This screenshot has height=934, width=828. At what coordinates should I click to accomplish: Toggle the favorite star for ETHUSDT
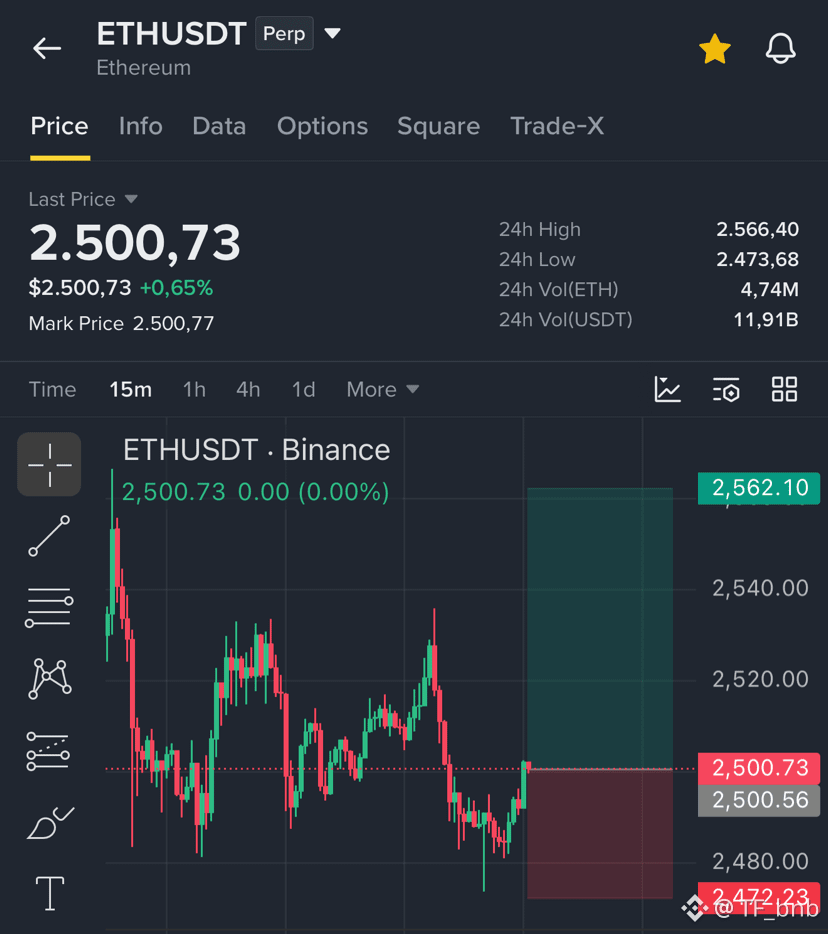(x=714, y=49)
